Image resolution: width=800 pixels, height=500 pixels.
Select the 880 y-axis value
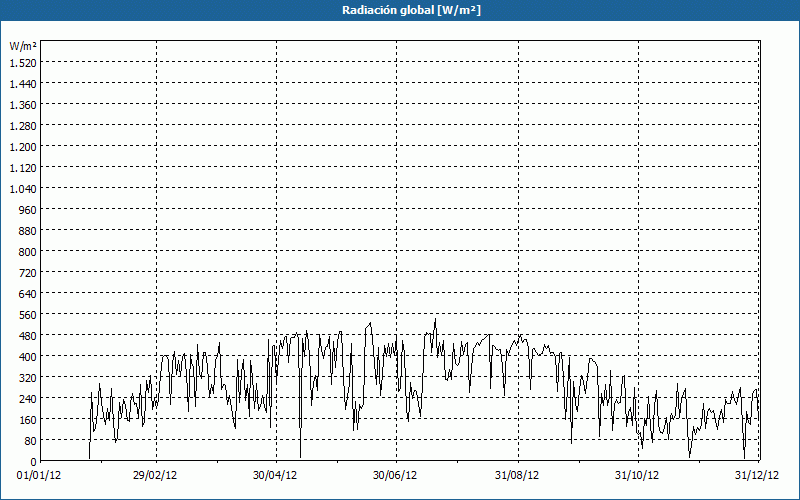28,231
